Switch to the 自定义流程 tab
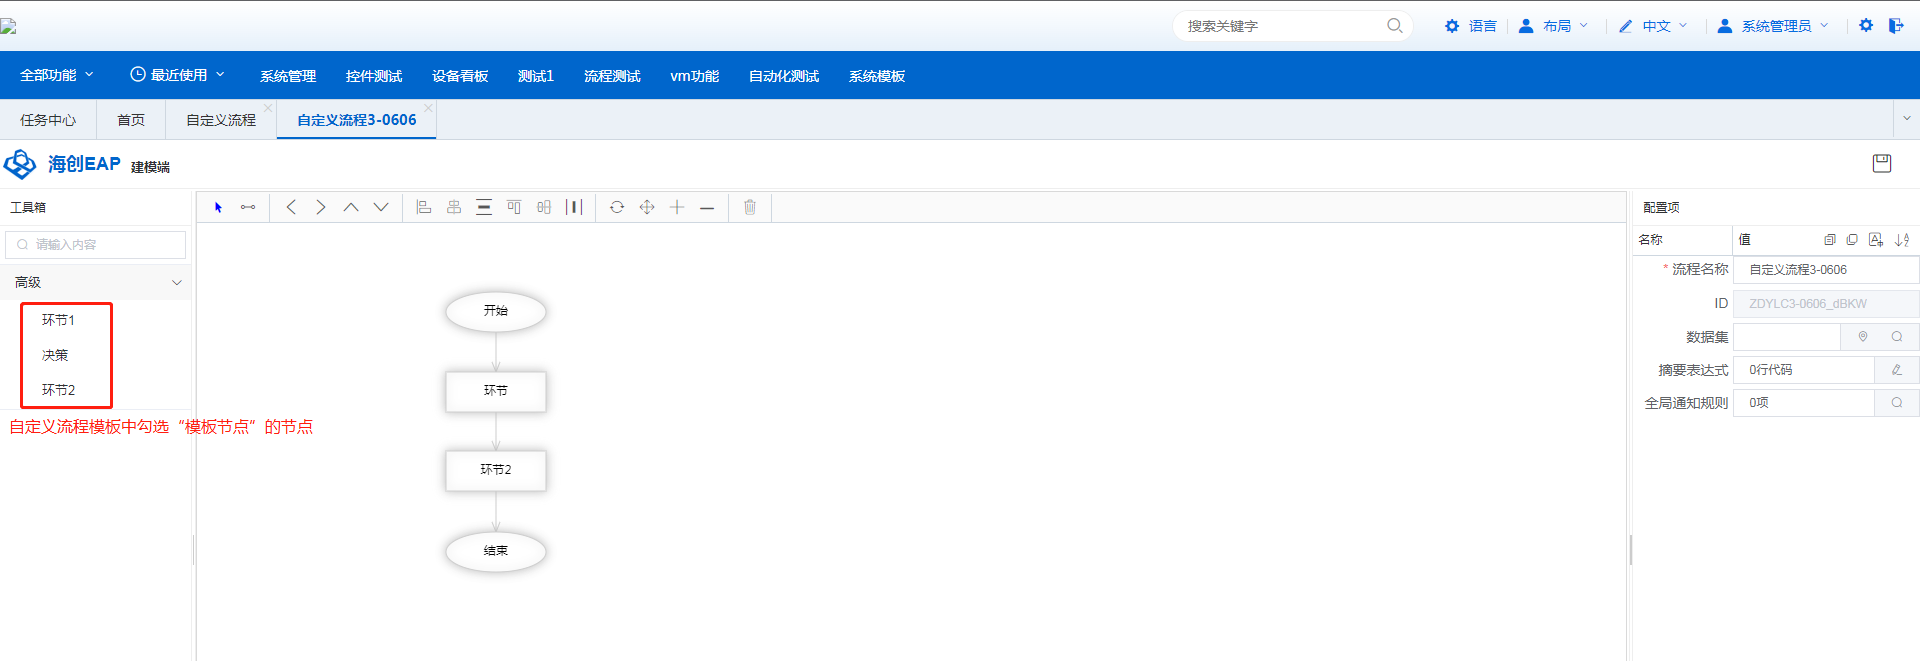 point(221,120)
